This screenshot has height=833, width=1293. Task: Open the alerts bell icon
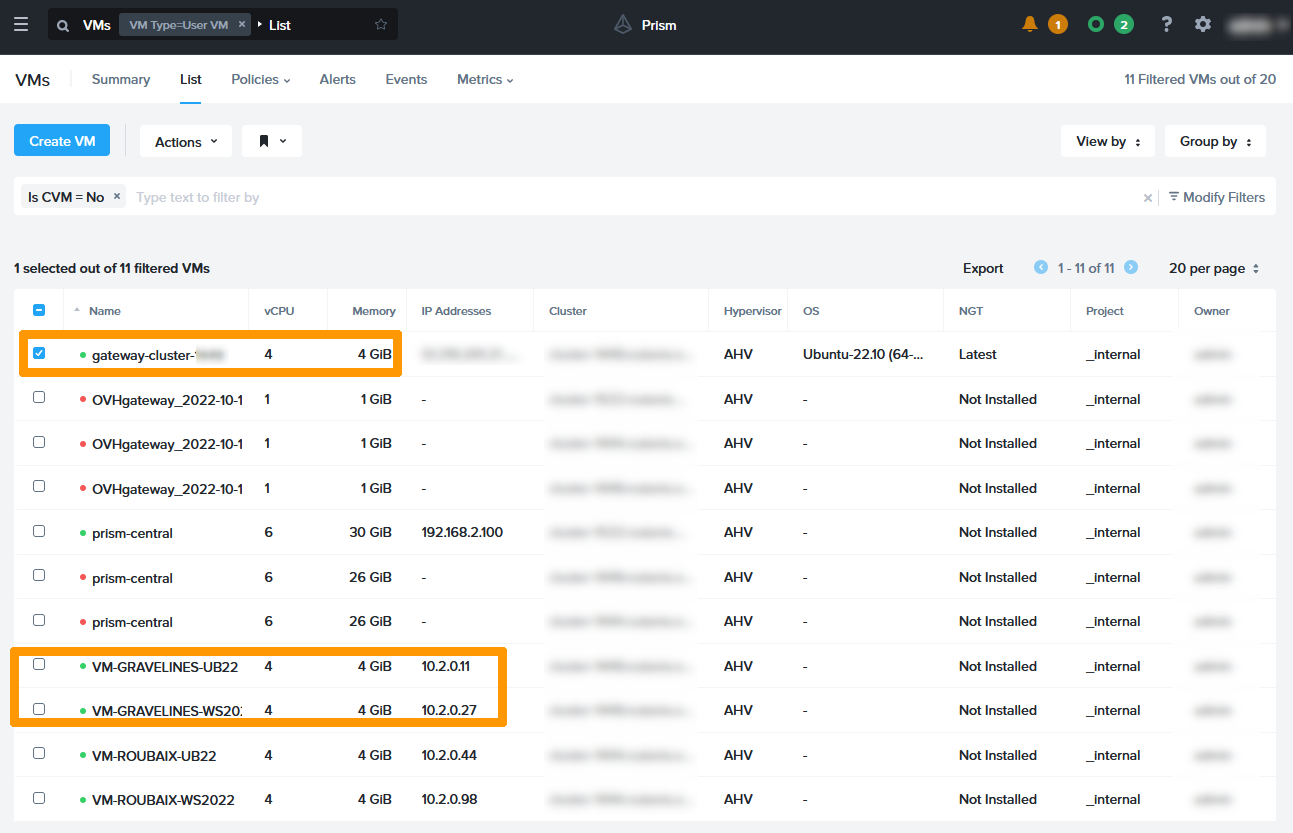(1030, 24)
